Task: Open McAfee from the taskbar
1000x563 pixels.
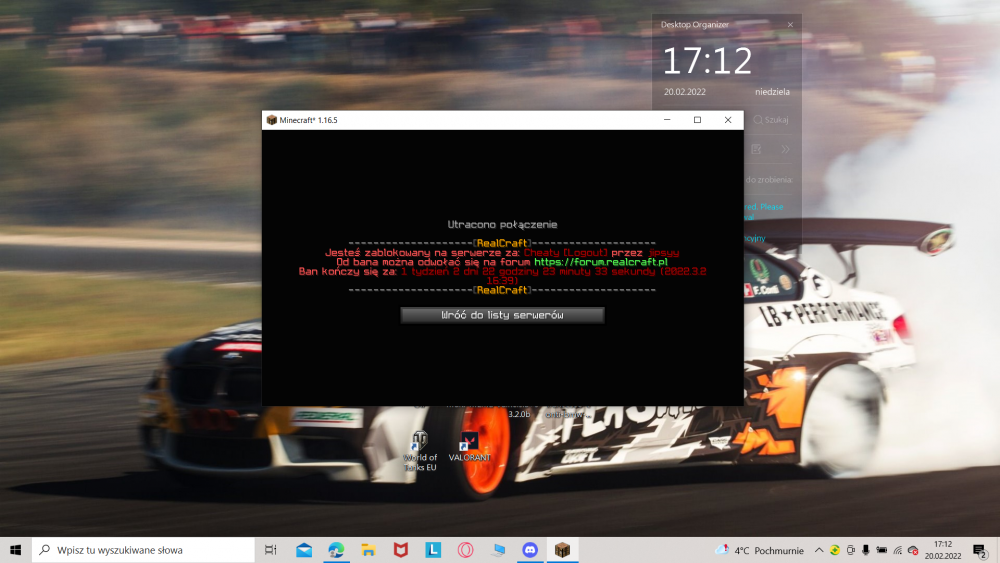Action: (400, 550)
